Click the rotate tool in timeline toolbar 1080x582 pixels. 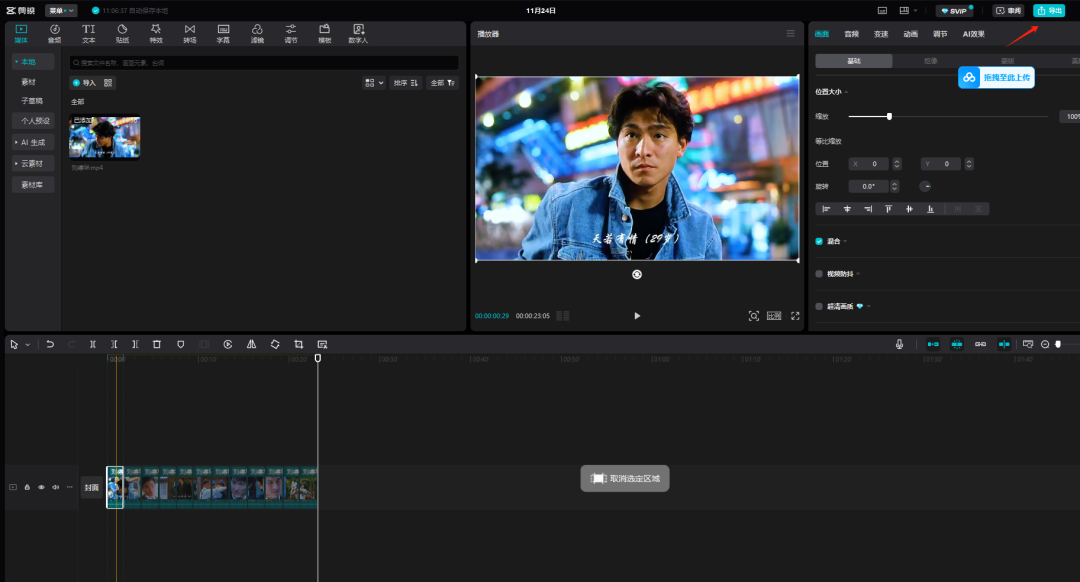tap(275, 344)
